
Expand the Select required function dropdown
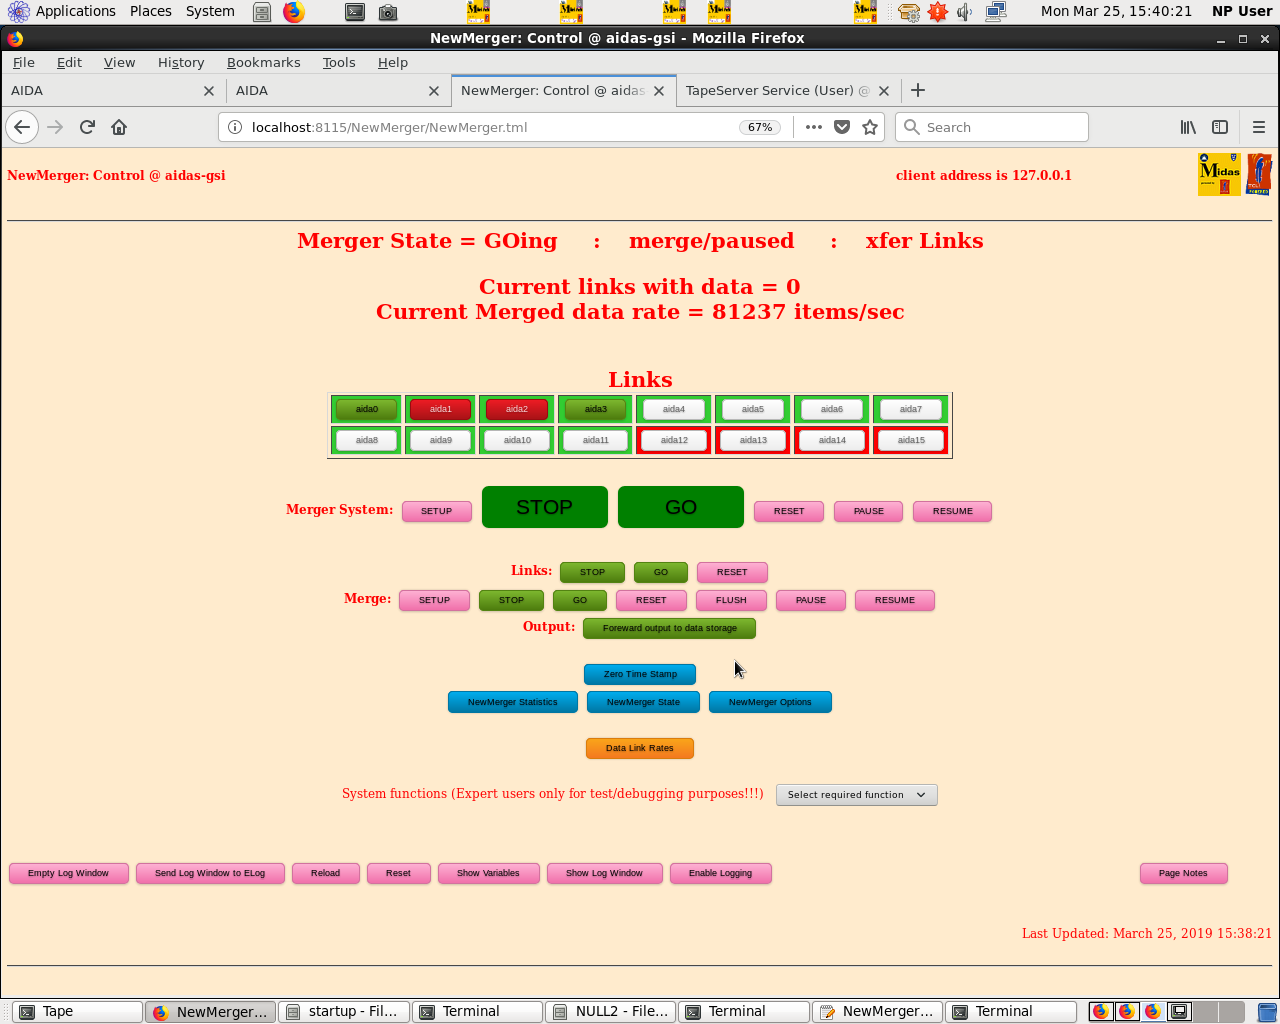point(856,795)
